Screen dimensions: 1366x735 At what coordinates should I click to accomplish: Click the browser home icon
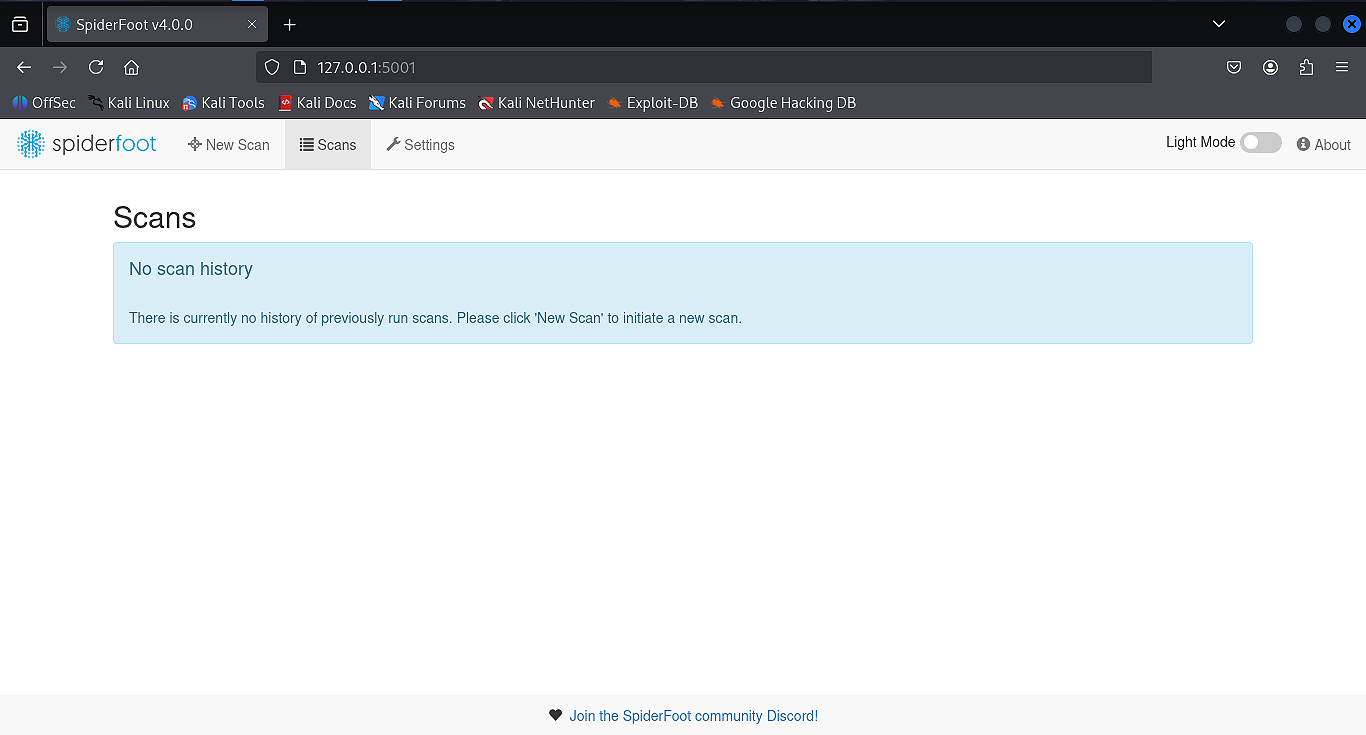pos(131,67)
